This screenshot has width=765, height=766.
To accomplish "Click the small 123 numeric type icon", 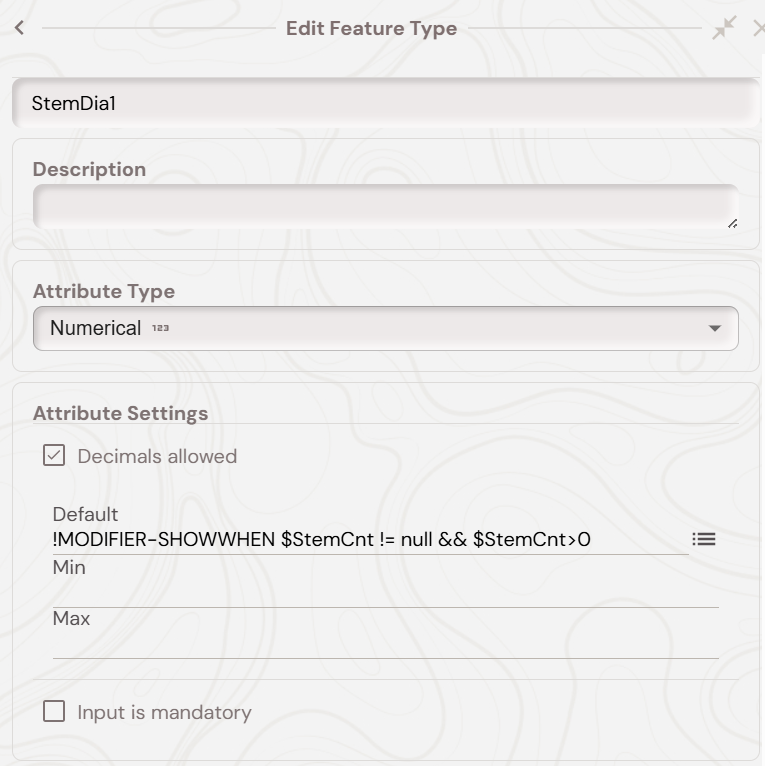I will click(160, 328).
